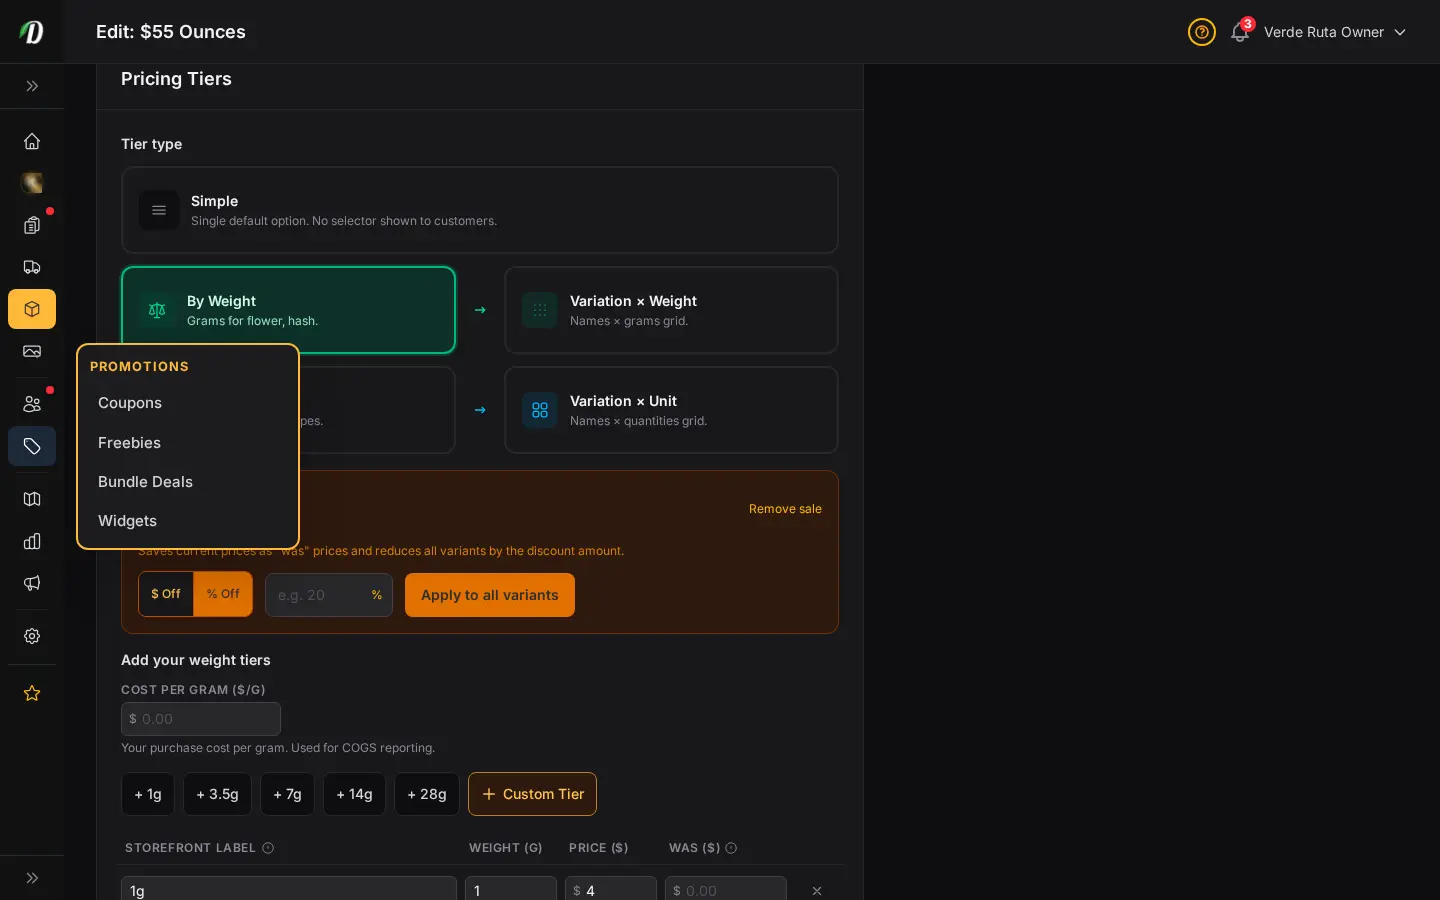1440x900 pixels.
Task: Open the Verde Ruta Owner account dropdown
Action: click(1334, 32)
